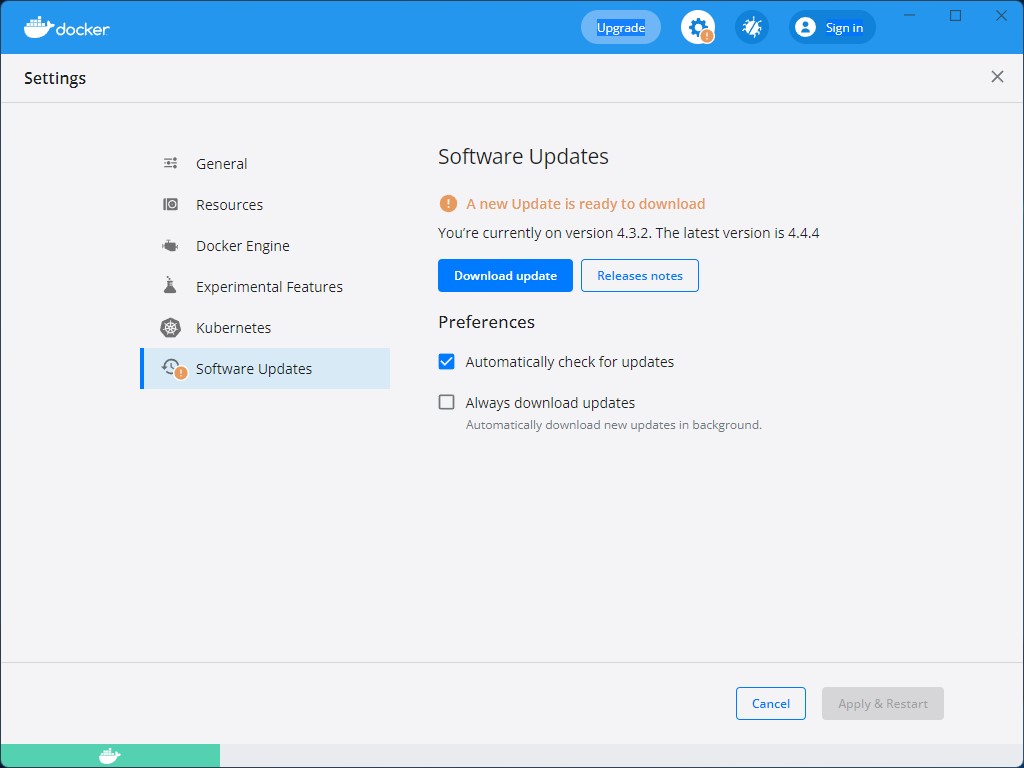
Task: Click the Download update button
Action: (505, 275)
